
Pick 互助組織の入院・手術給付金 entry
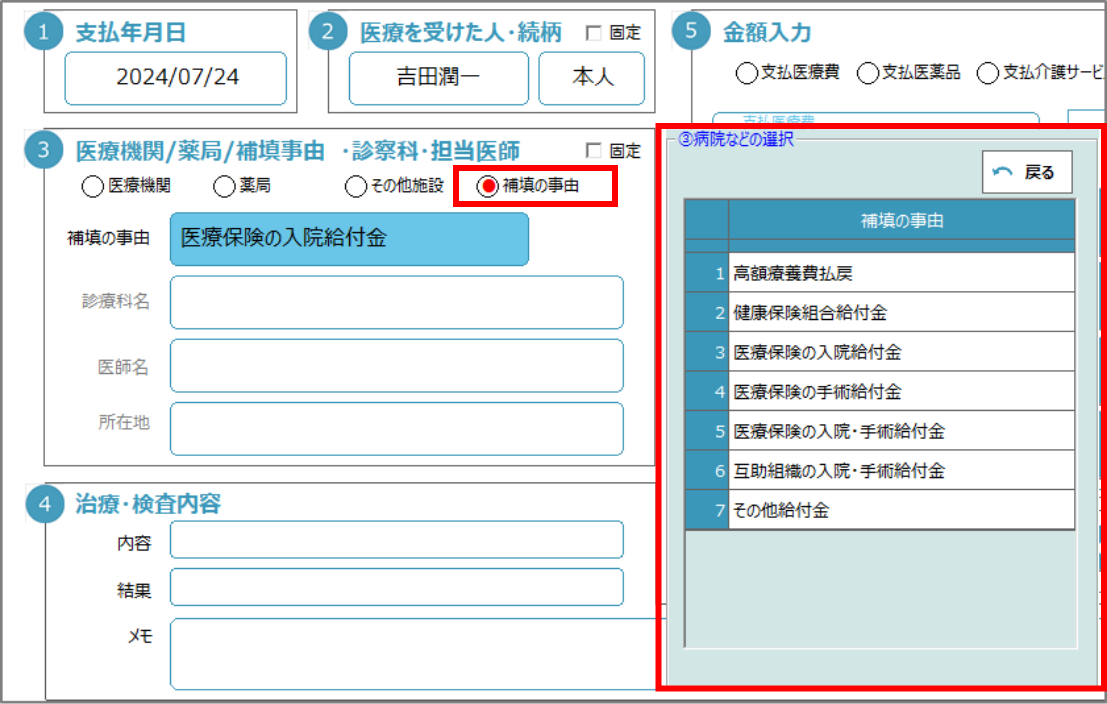[900, 470]
